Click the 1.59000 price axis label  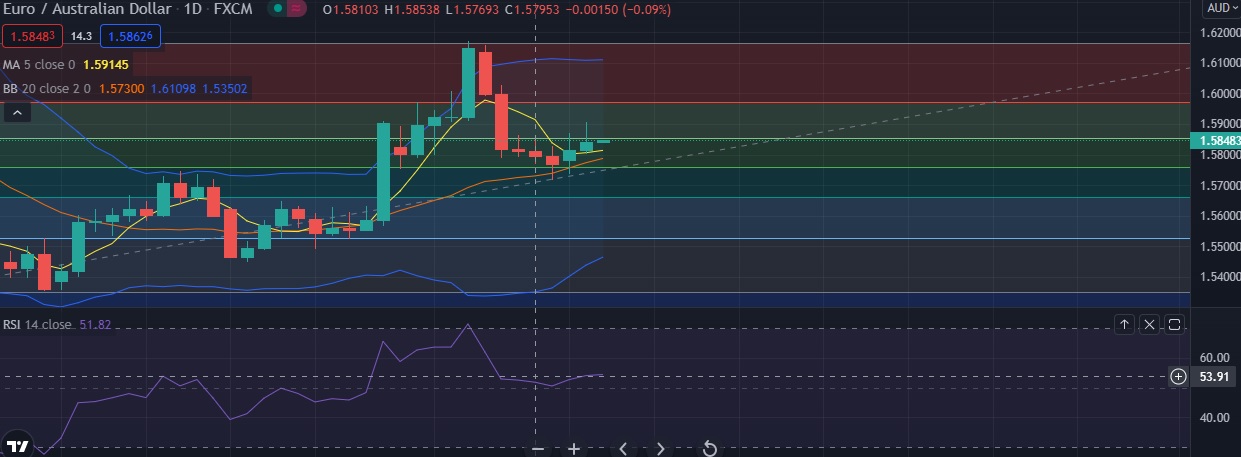coord(1218,124)
